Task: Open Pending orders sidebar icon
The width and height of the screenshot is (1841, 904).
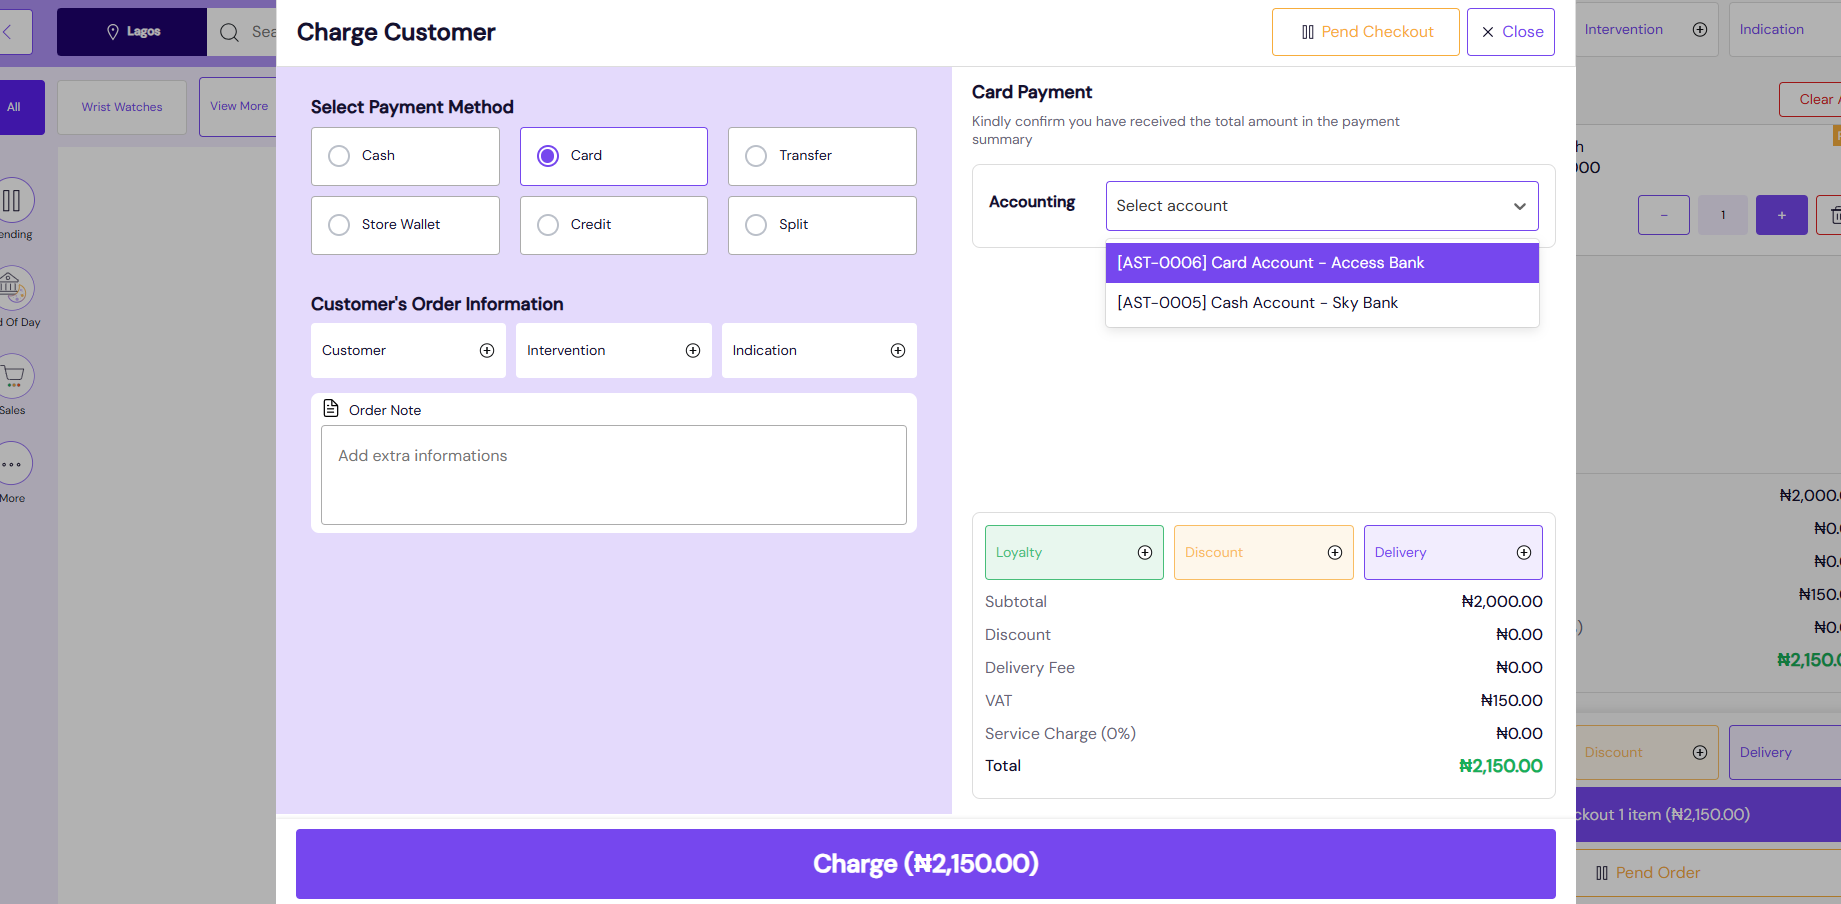Action: click(14, 201)
